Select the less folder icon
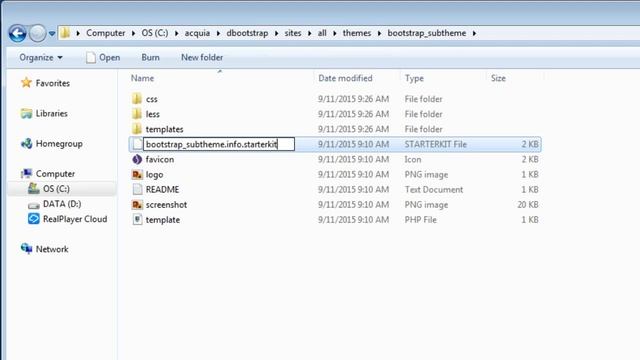 pyautogui.click(x=137, y=114)
